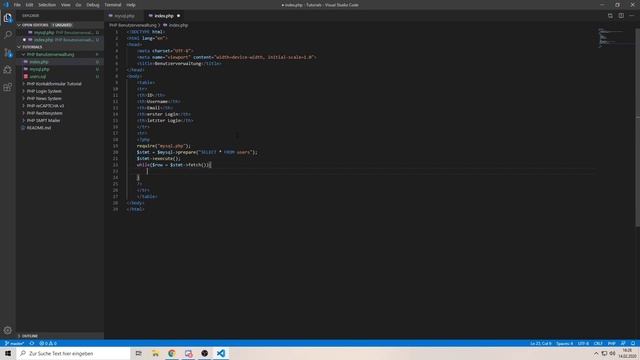Collapse the TUTORIALS workspace section

tap(60, 47)
